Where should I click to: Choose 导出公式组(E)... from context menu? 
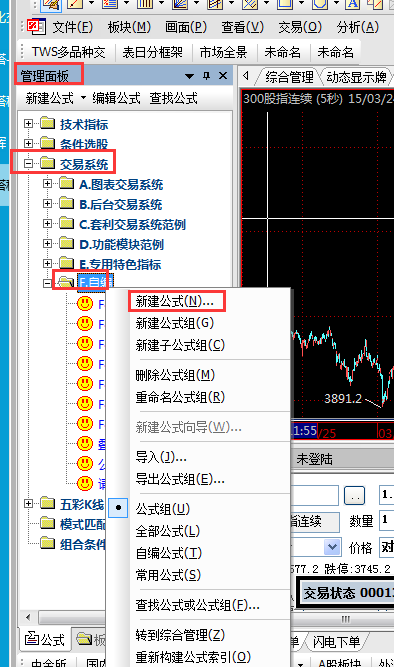pos(180,479)
